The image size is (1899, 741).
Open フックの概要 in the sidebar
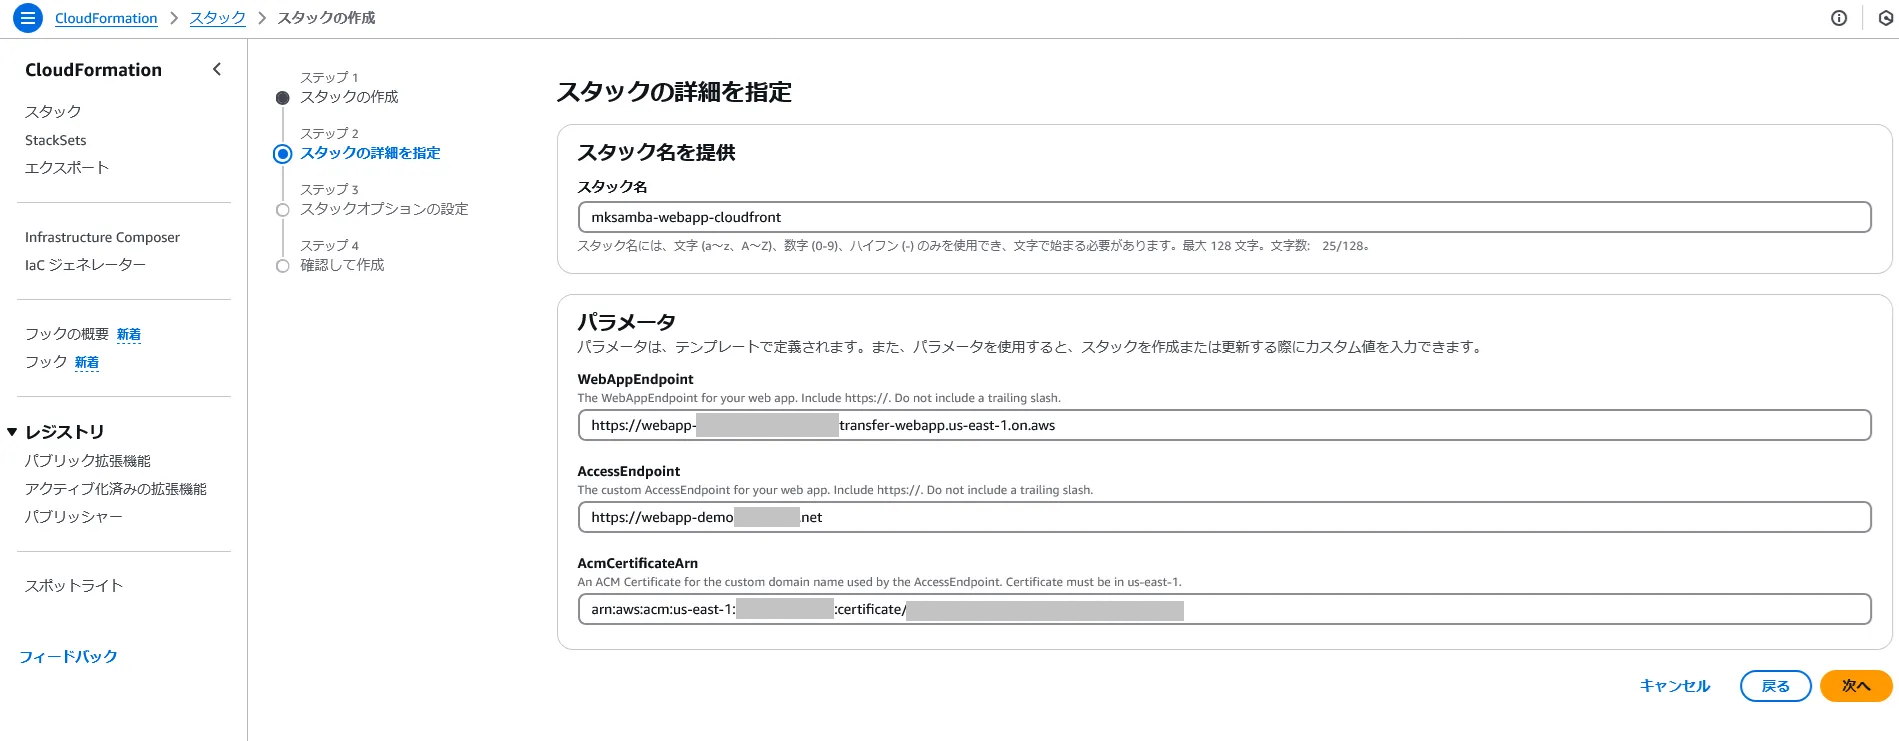[67, 333]
